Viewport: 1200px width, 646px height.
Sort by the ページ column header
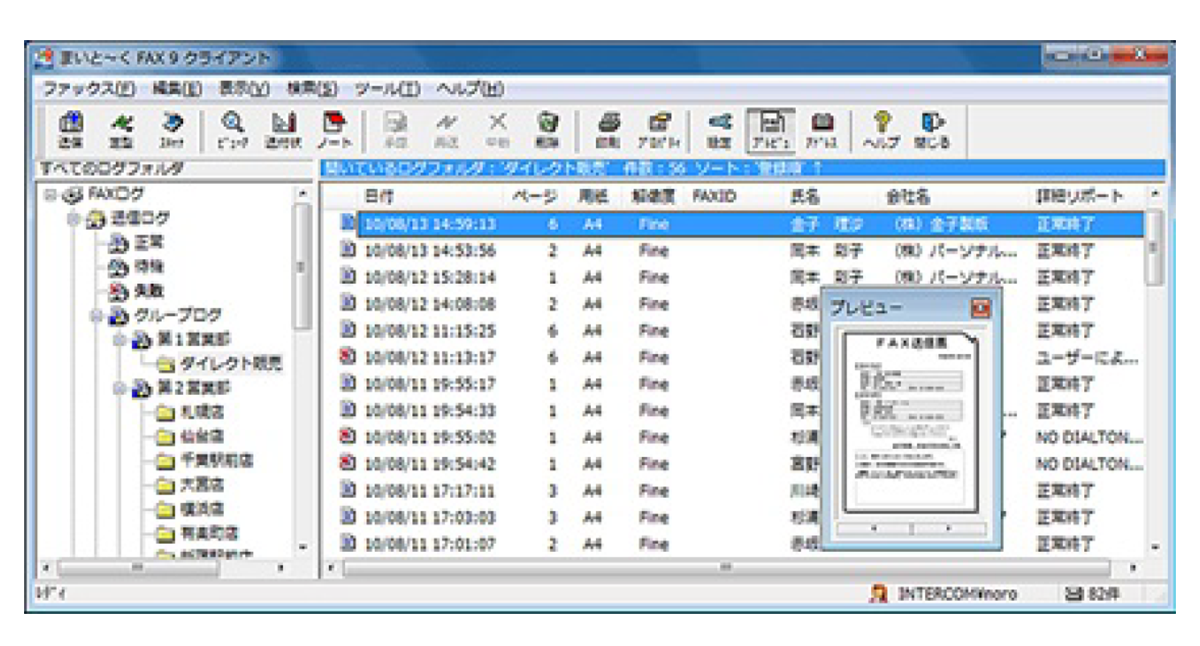[534, 197]
